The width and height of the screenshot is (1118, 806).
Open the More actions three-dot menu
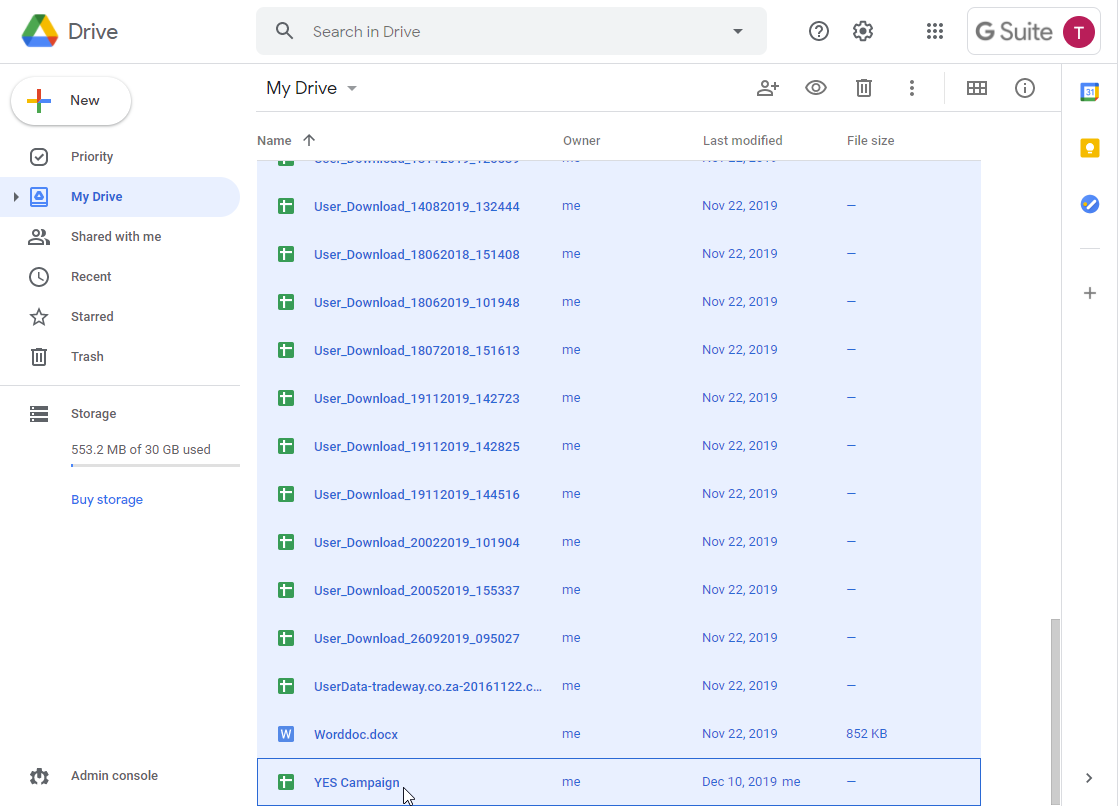pyautogui.click(x=911, y=88)
